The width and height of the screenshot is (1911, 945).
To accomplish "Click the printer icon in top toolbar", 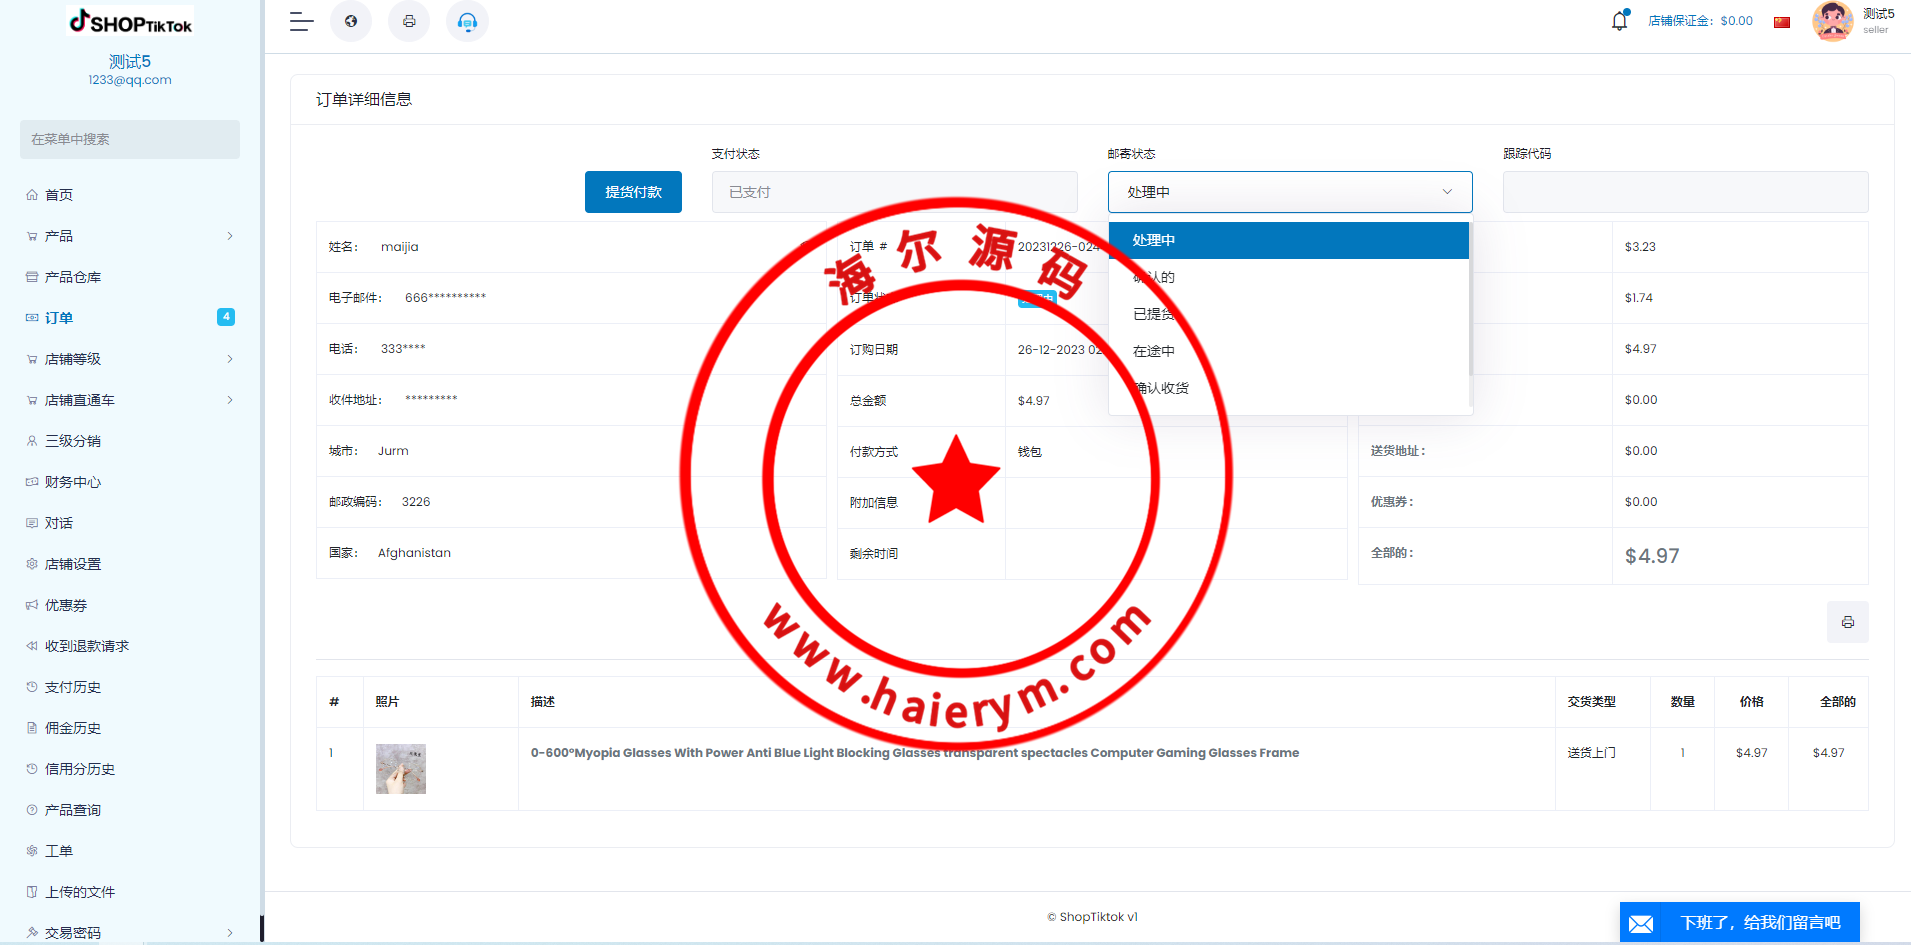I will click(x=409, y=21).
